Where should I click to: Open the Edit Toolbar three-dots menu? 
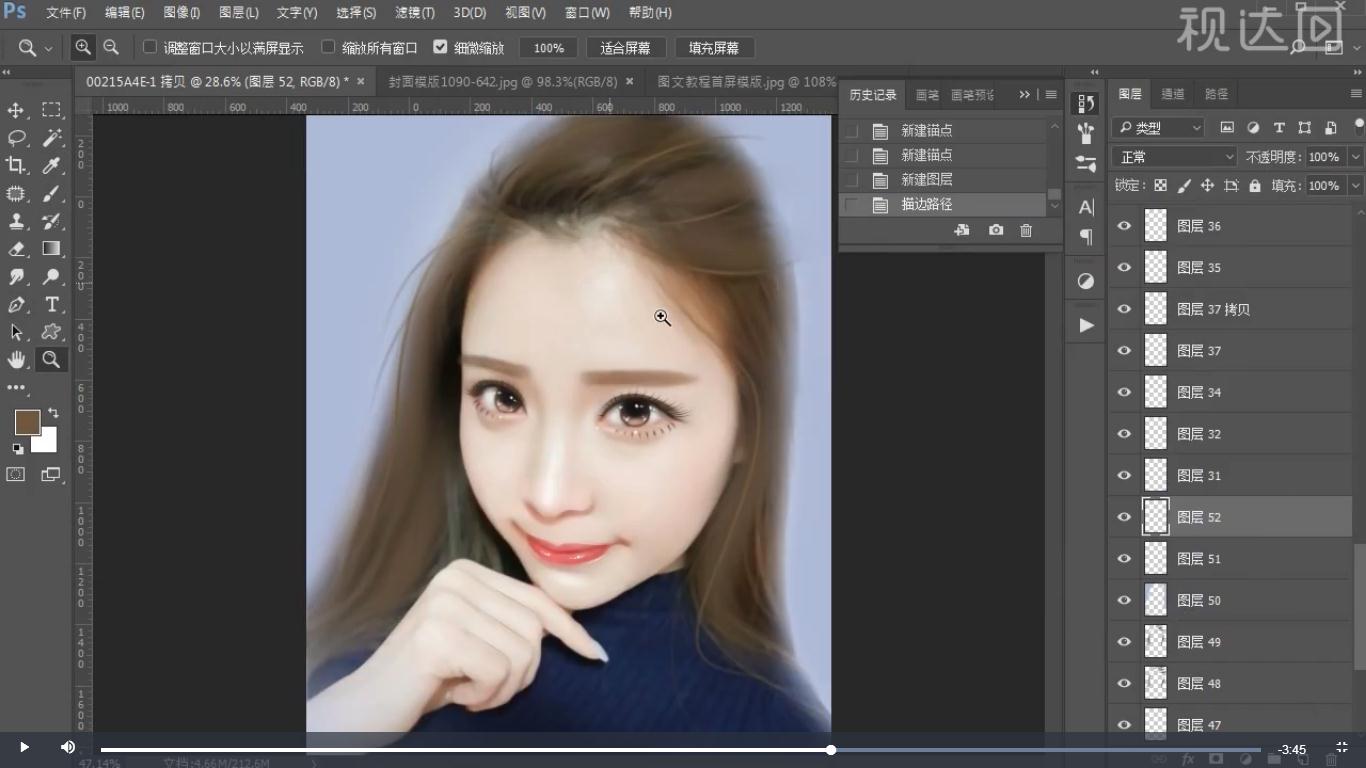[16, 387]
